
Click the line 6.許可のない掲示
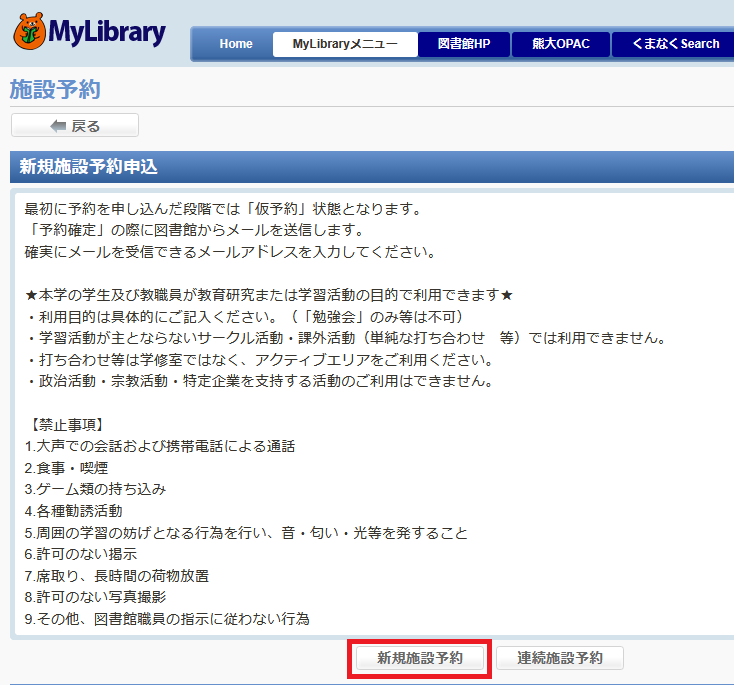click(81, 554)
